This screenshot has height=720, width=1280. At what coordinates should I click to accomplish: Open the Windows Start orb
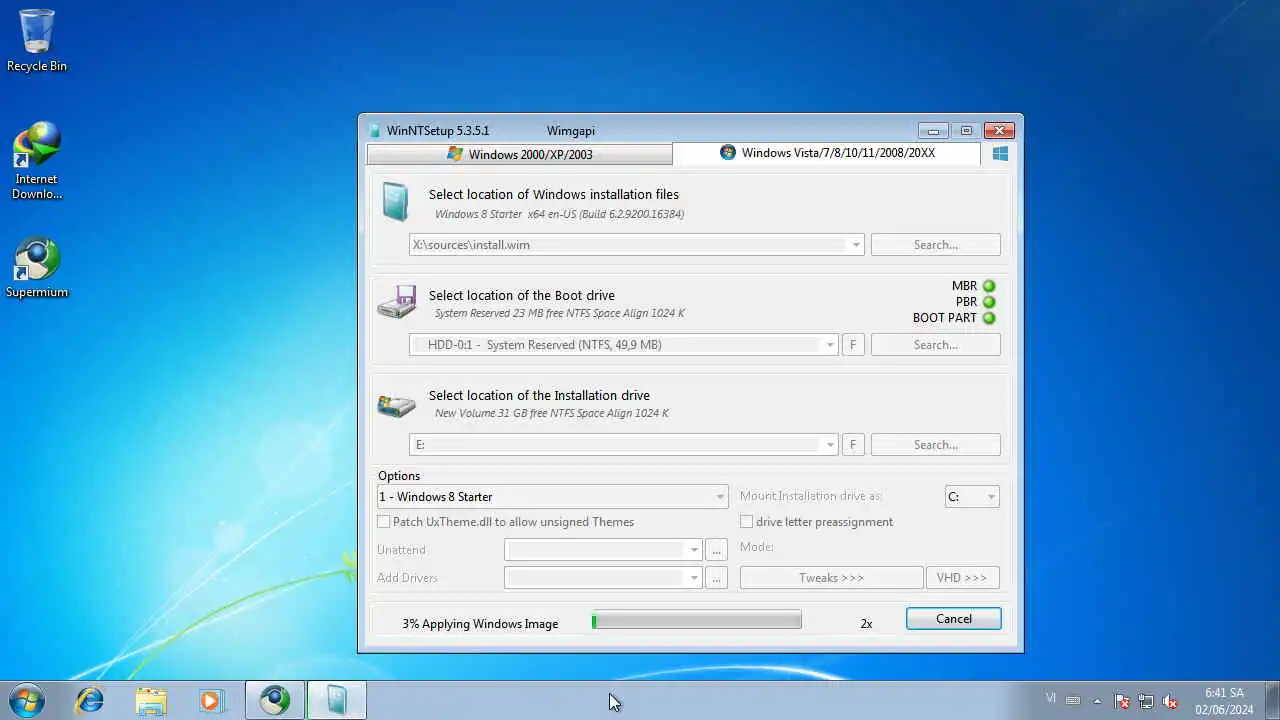click(27, 700)
